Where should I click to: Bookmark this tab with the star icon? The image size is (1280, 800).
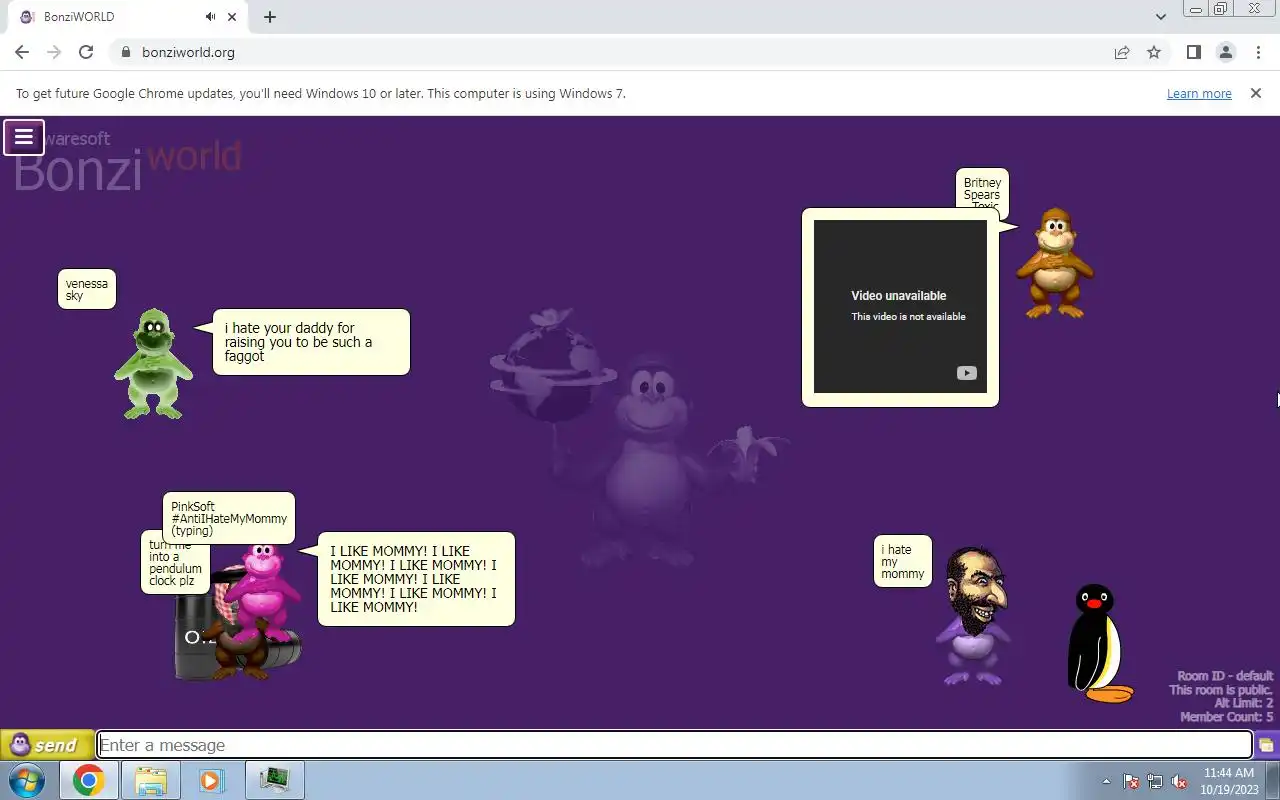pos(1154,52)
